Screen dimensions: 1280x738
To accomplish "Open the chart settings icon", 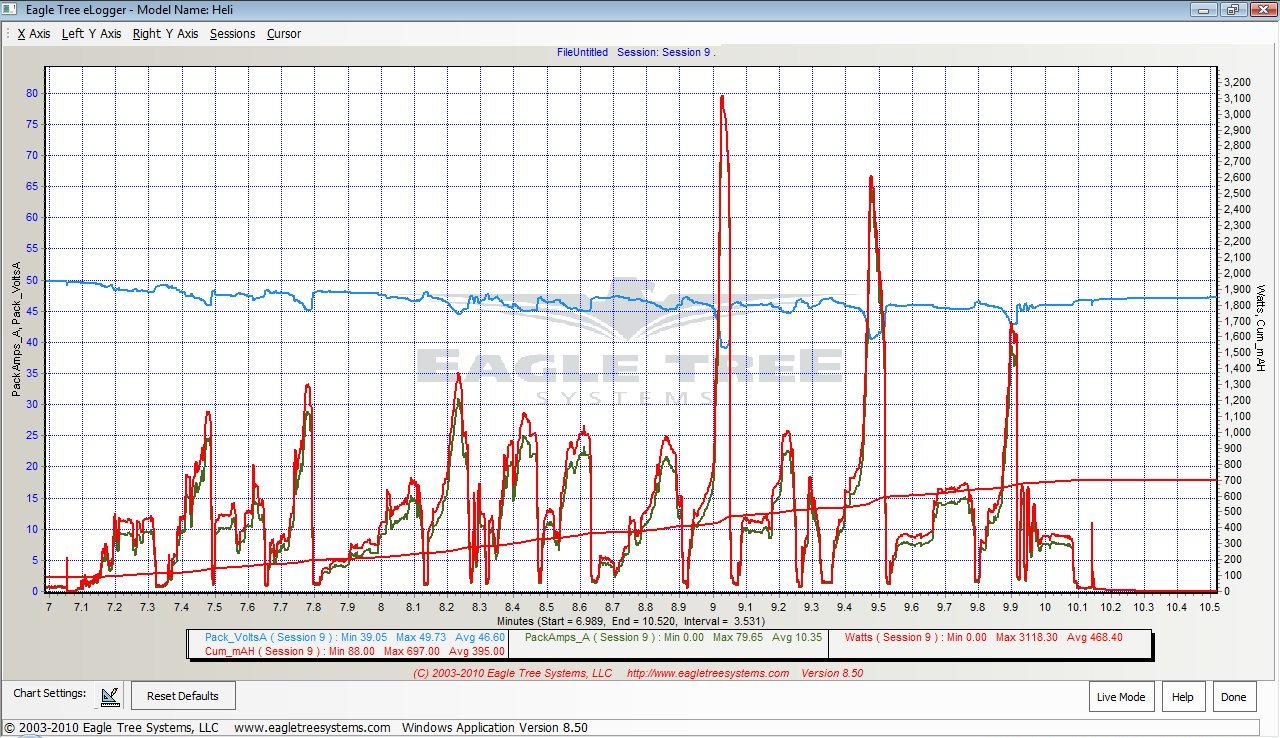I will click(111, 695).
